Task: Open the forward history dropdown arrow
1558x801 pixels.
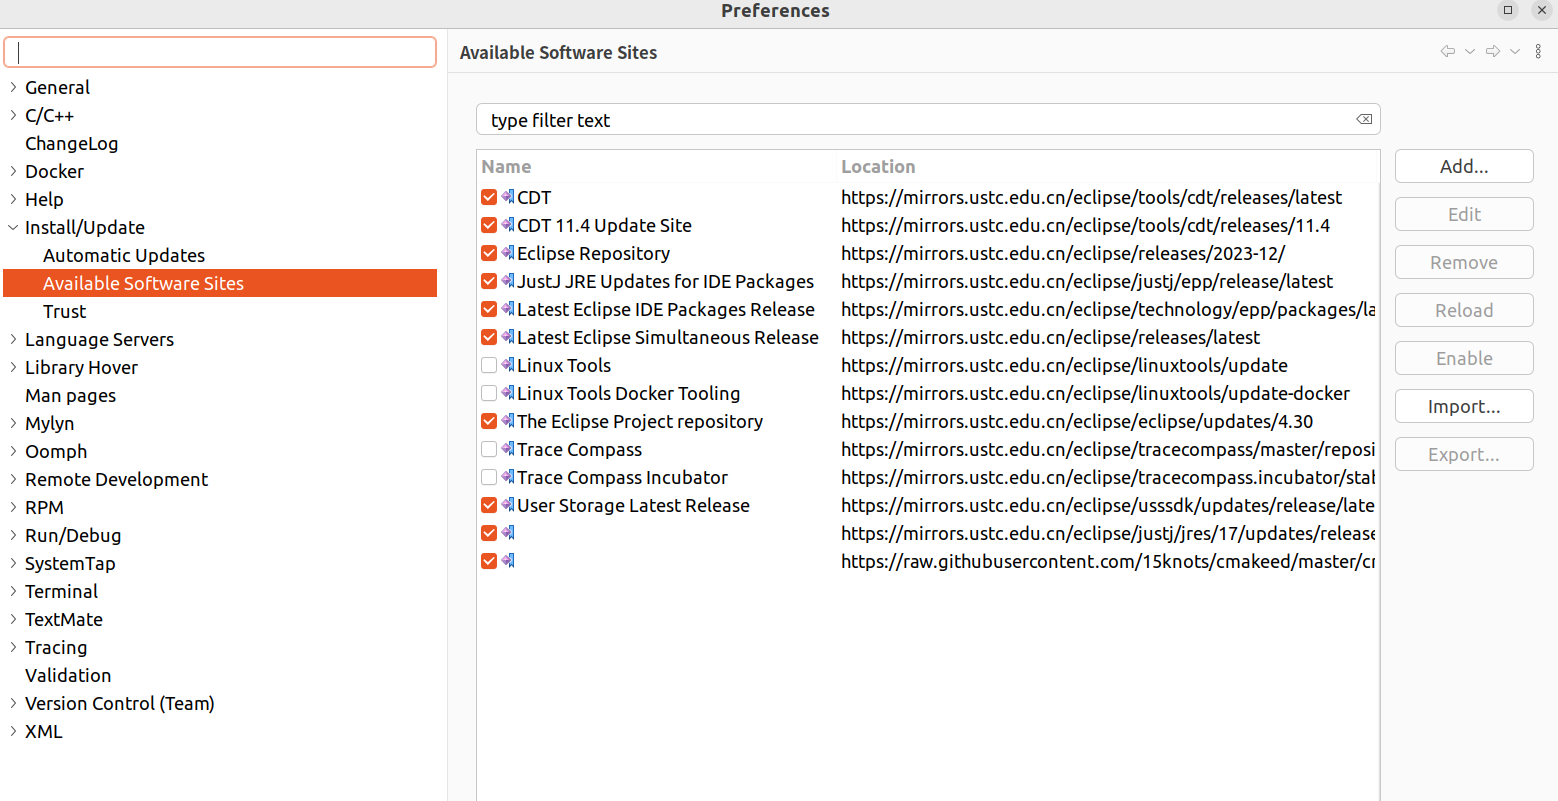Action: [1515, 51]
